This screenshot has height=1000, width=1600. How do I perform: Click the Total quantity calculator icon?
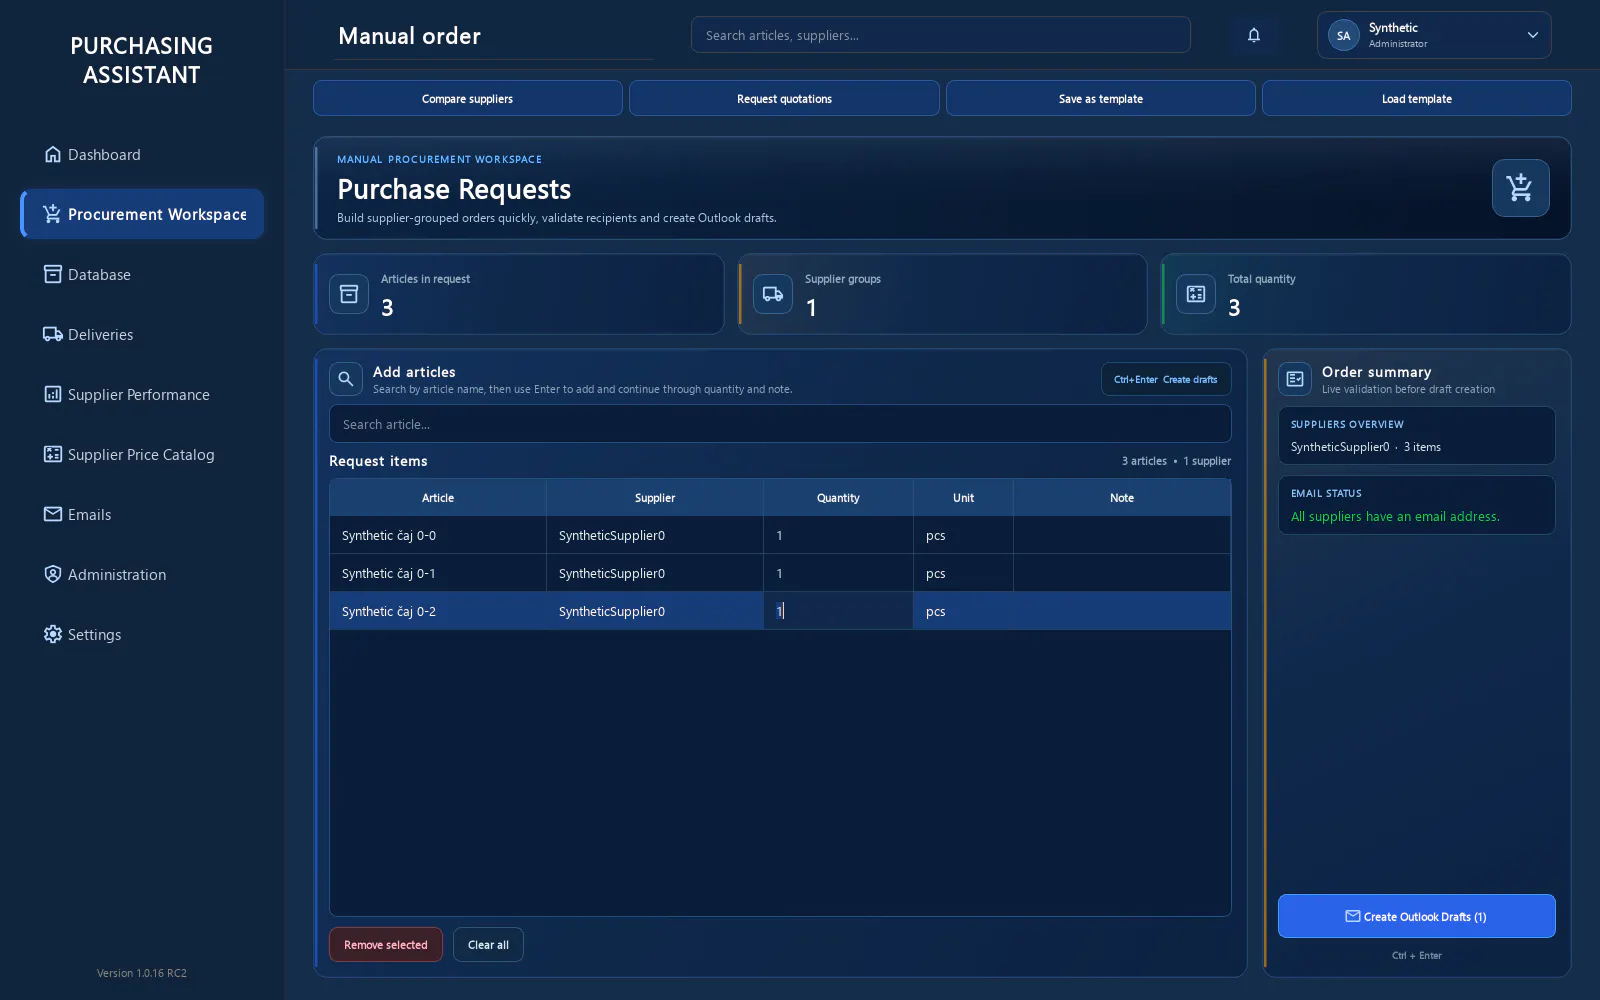(x=1196, y=294)
